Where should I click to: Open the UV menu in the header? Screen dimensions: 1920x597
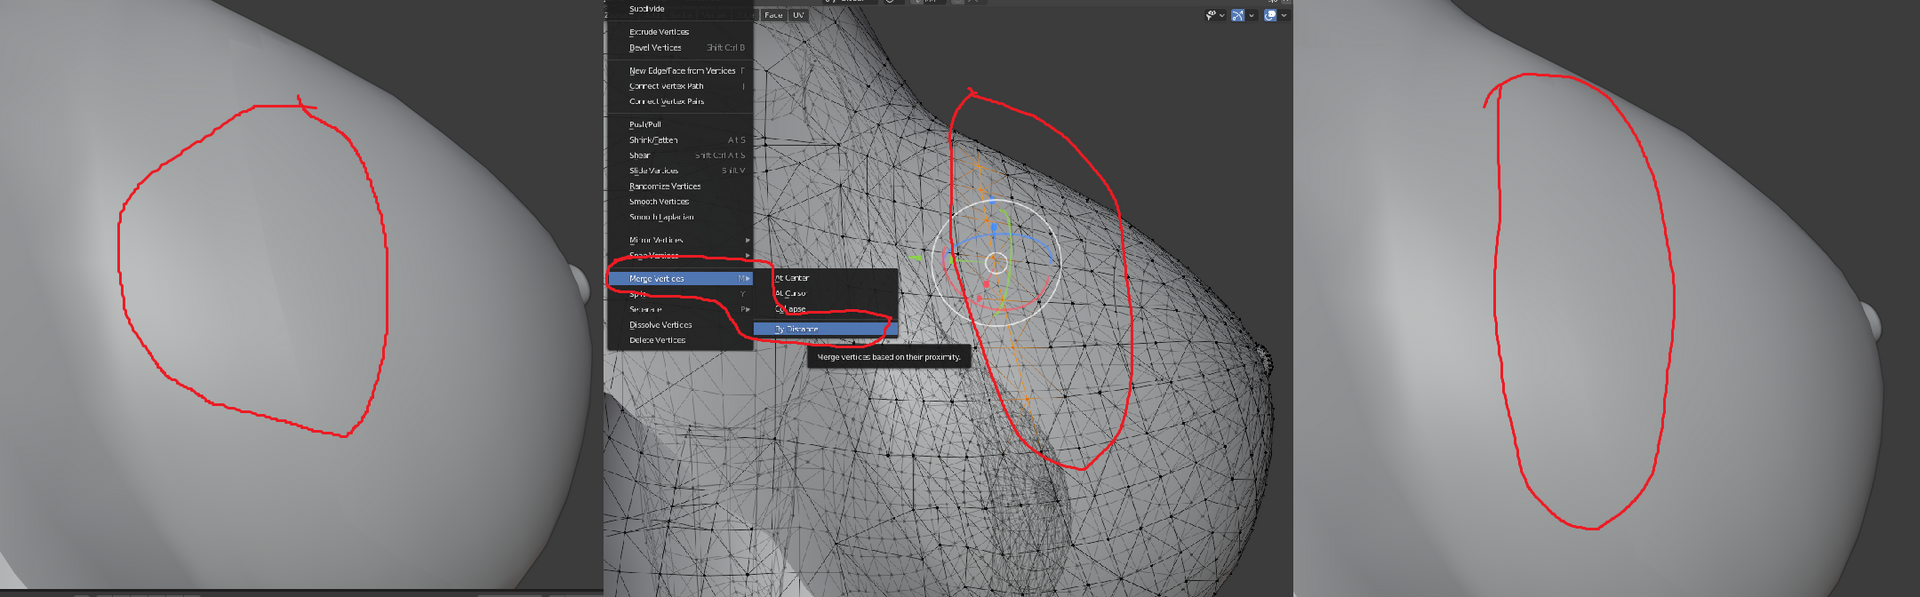click(x=798, y=15)
